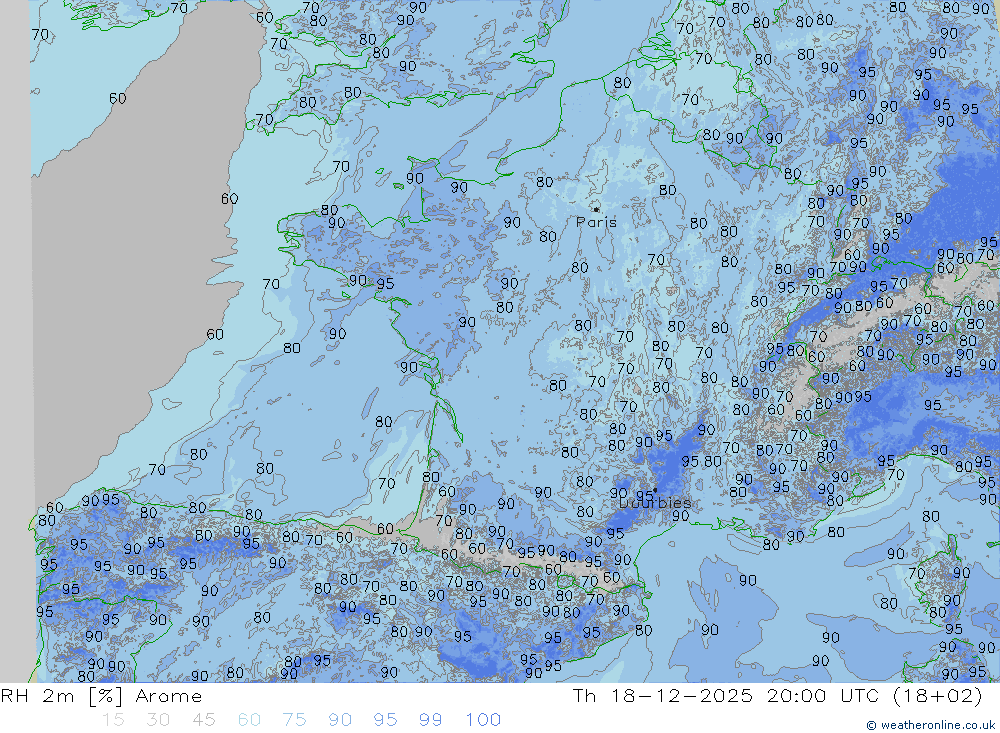Click the 95 contour label by Brittany's south coast
This screenshot has height=733, width=1000.
pos(385,283)
